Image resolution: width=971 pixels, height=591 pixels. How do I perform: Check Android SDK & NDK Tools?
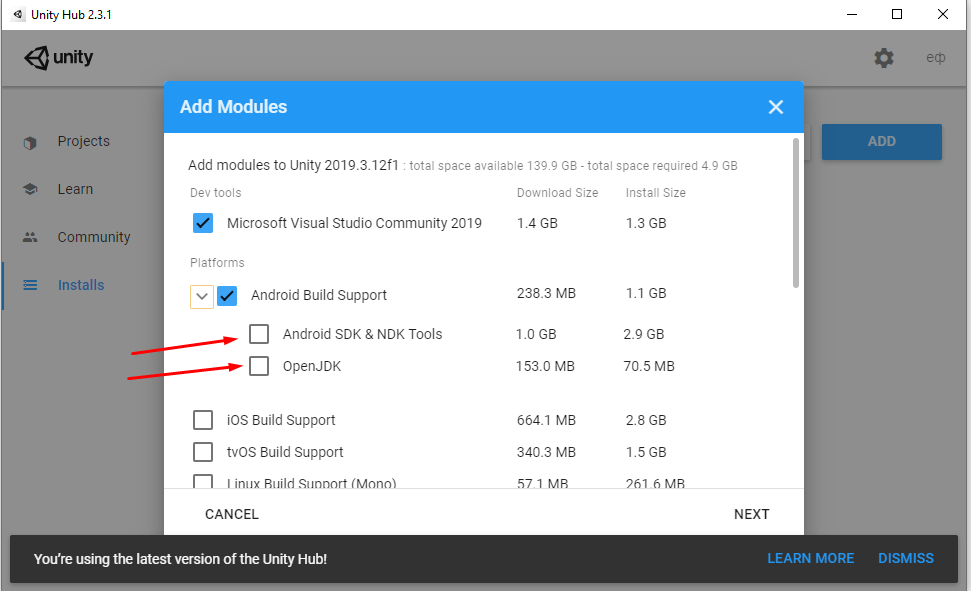click(x=259, y=334)
